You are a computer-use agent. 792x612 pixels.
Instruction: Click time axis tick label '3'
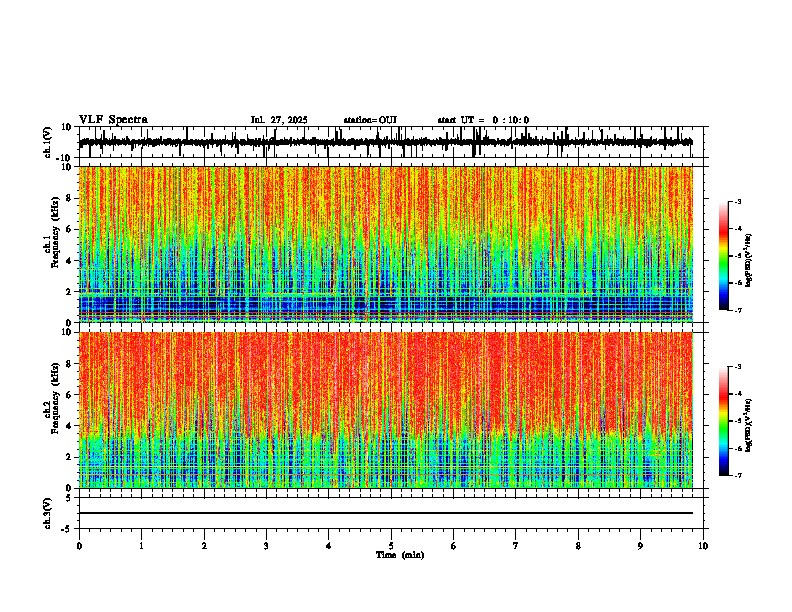(266, 546)
